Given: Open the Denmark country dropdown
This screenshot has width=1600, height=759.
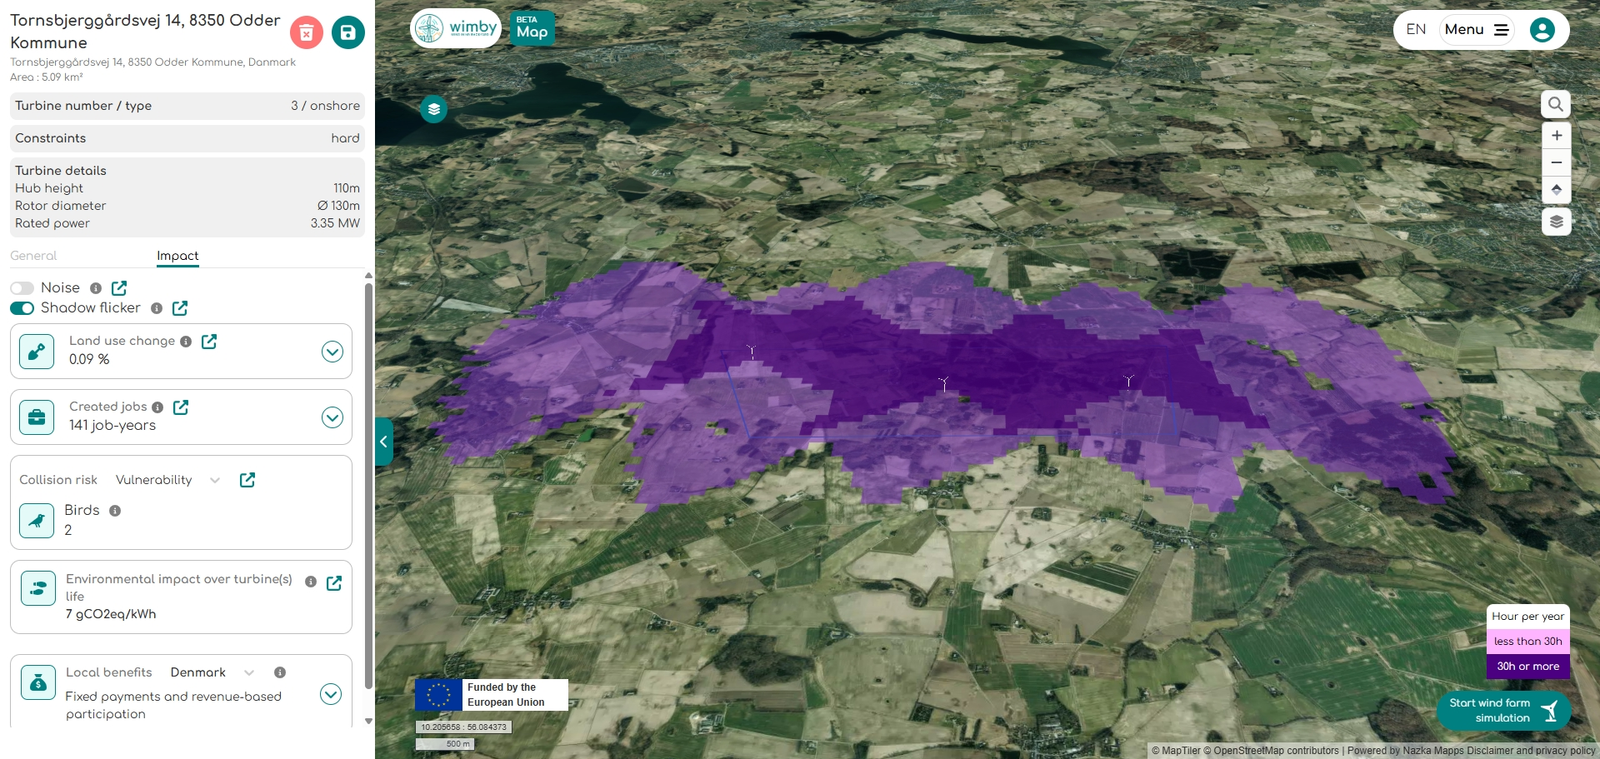Looking at the screenshot, I should click(212, 672).
